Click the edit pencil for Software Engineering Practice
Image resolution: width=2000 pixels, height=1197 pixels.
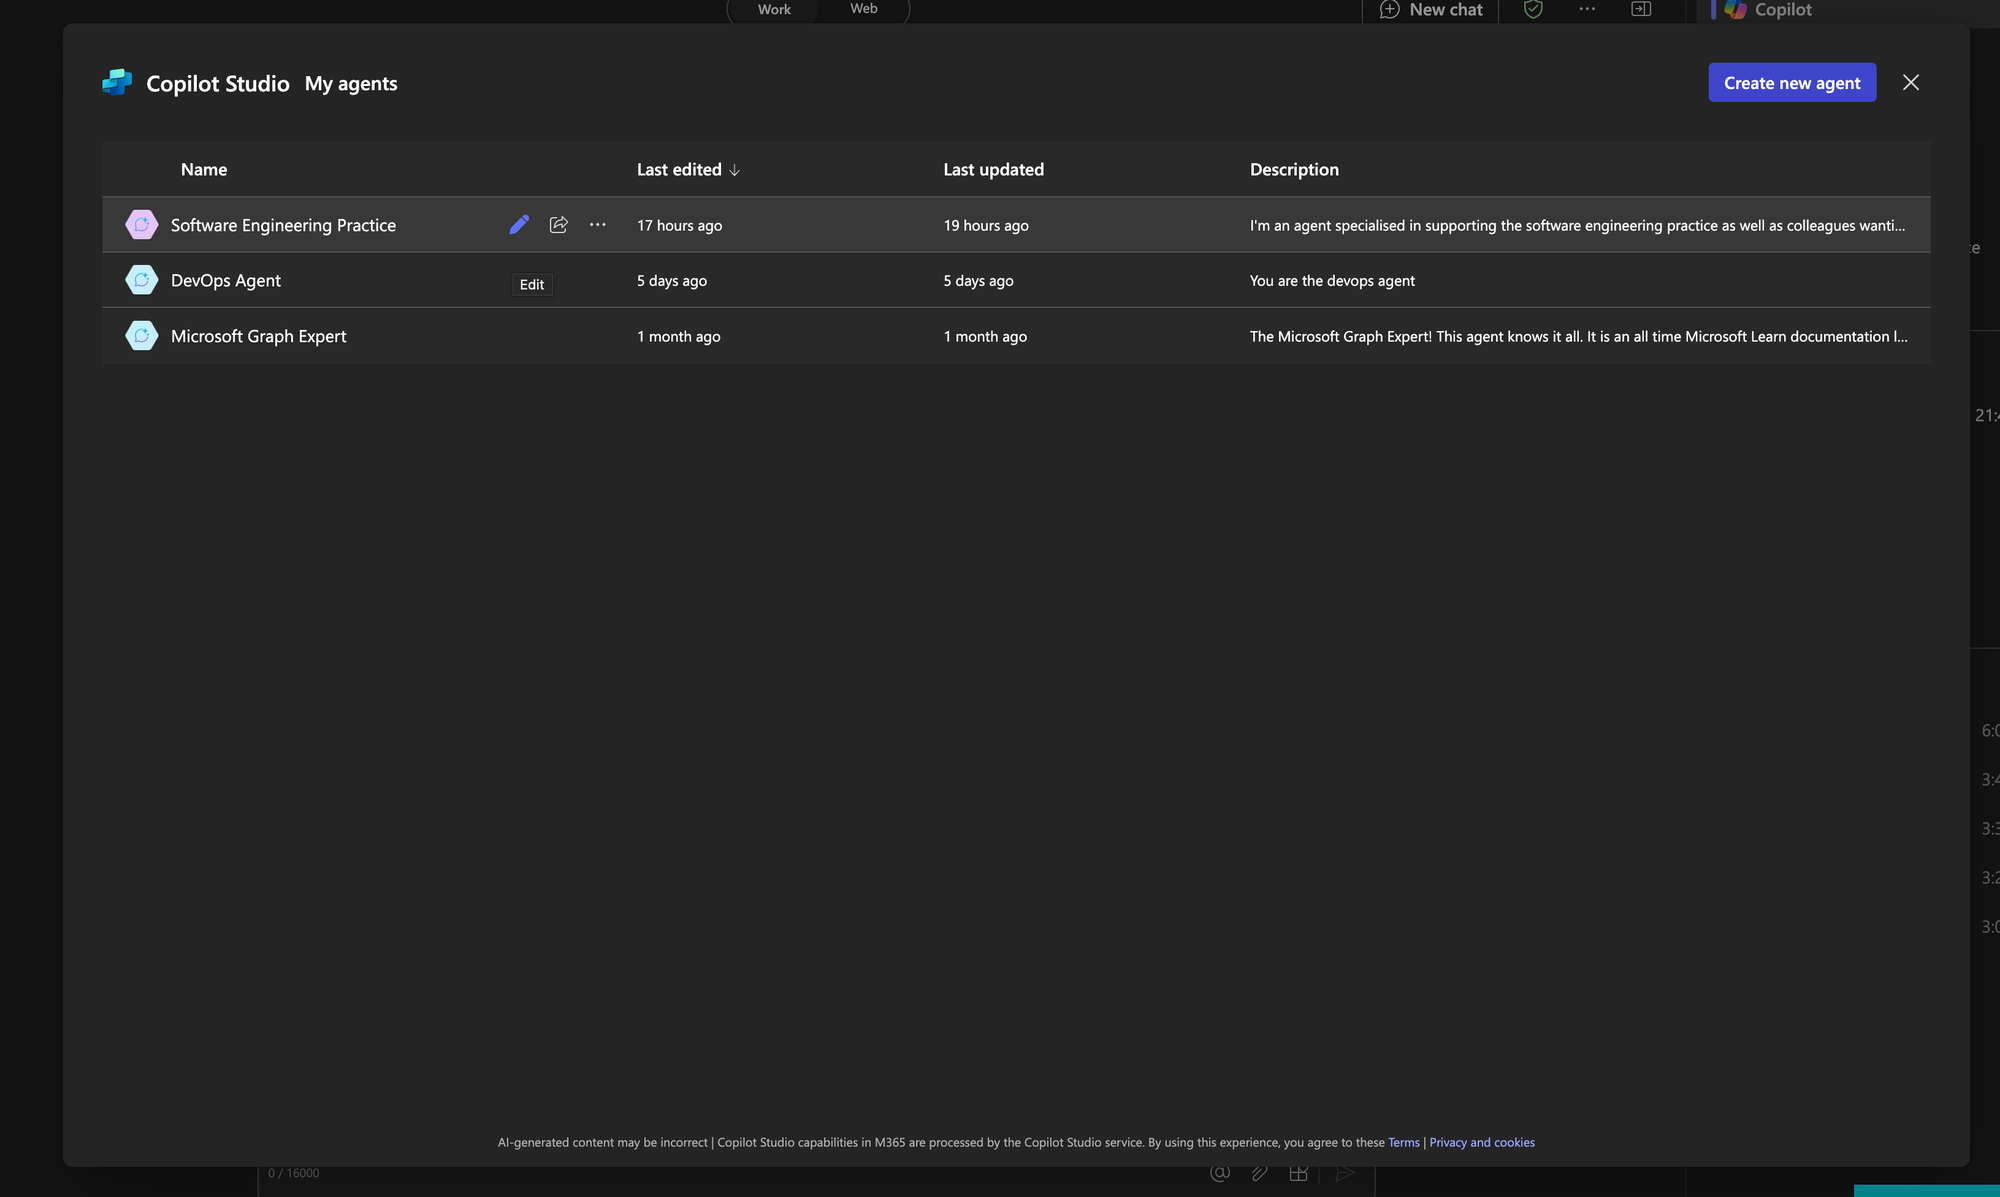(518, 225)
